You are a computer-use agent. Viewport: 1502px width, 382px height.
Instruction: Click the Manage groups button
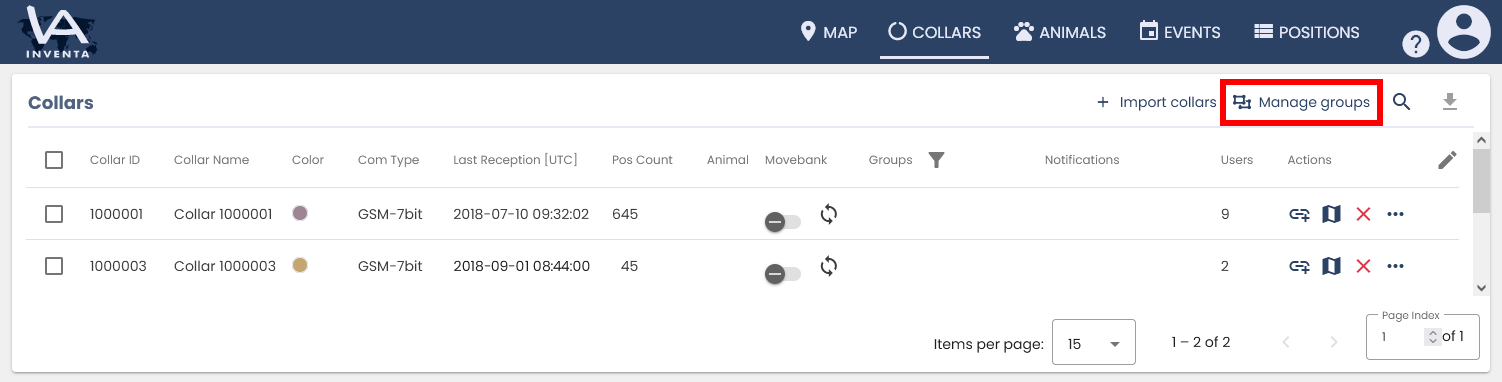coord(1301,102)
